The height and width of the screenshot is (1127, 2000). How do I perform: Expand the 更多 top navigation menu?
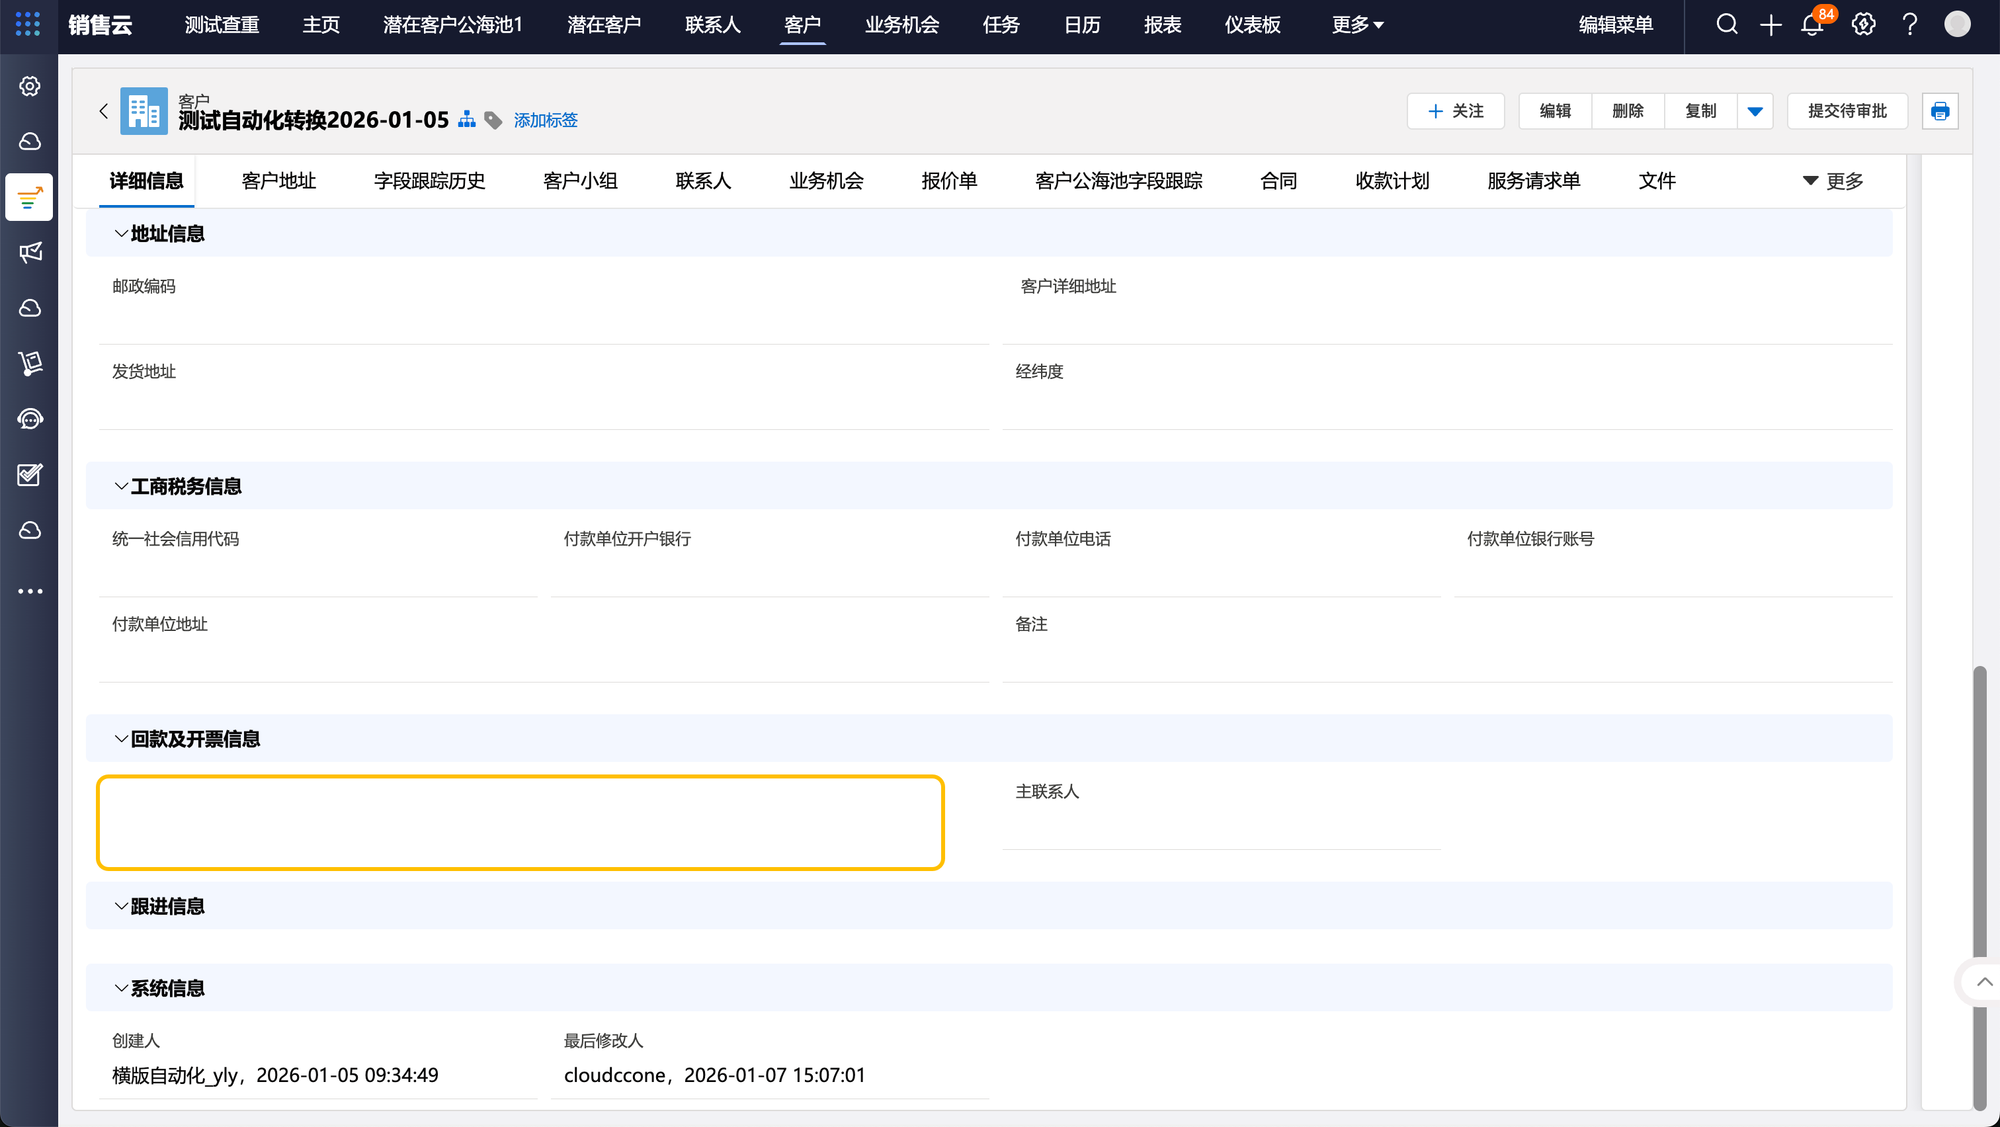1357,25
